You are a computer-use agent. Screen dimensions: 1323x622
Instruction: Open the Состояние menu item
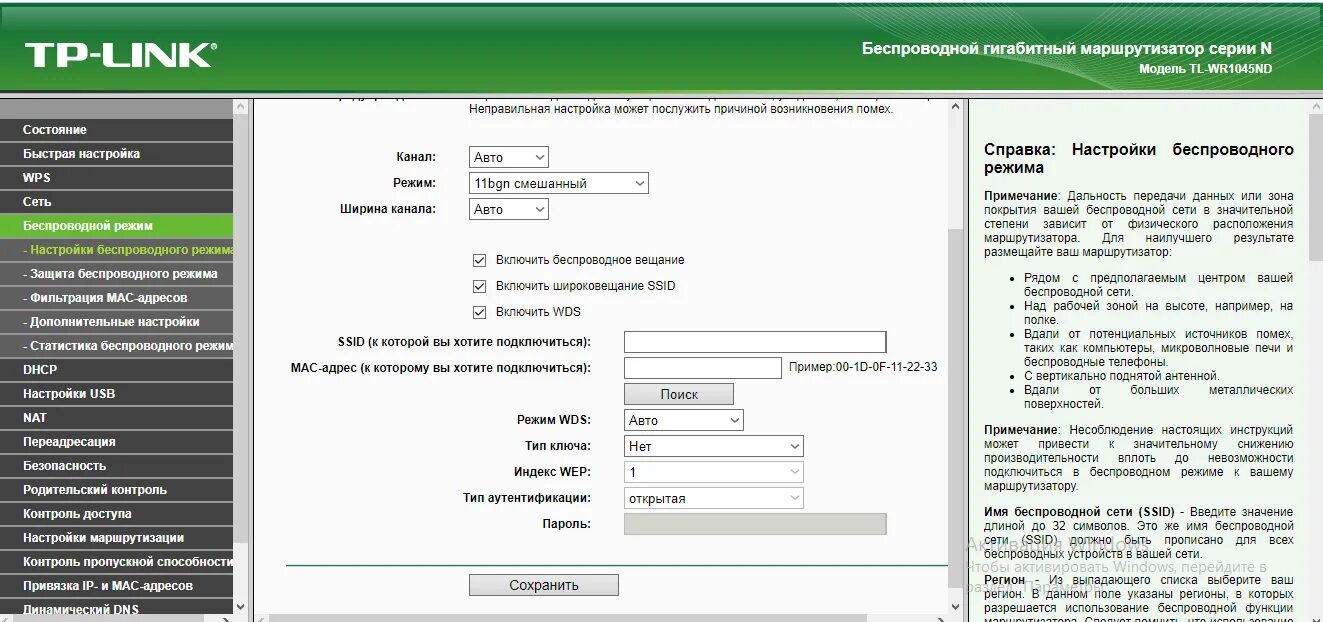pyautogui.click(x=116, y=130)
